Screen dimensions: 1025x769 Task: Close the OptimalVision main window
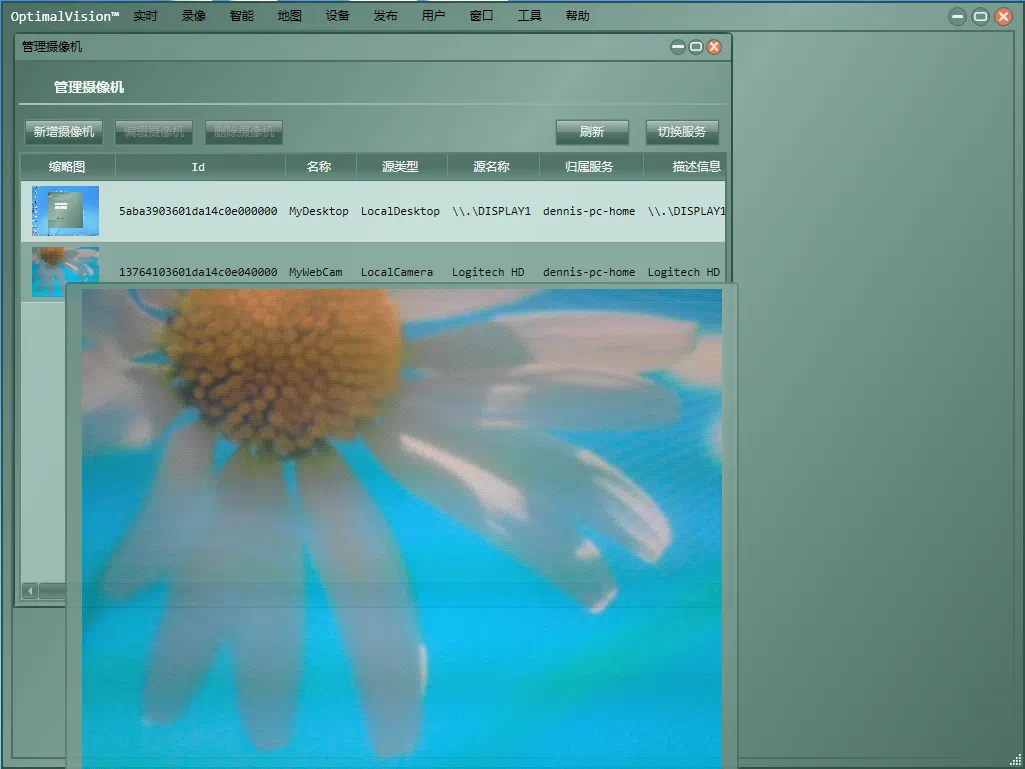coord(1003,17)
